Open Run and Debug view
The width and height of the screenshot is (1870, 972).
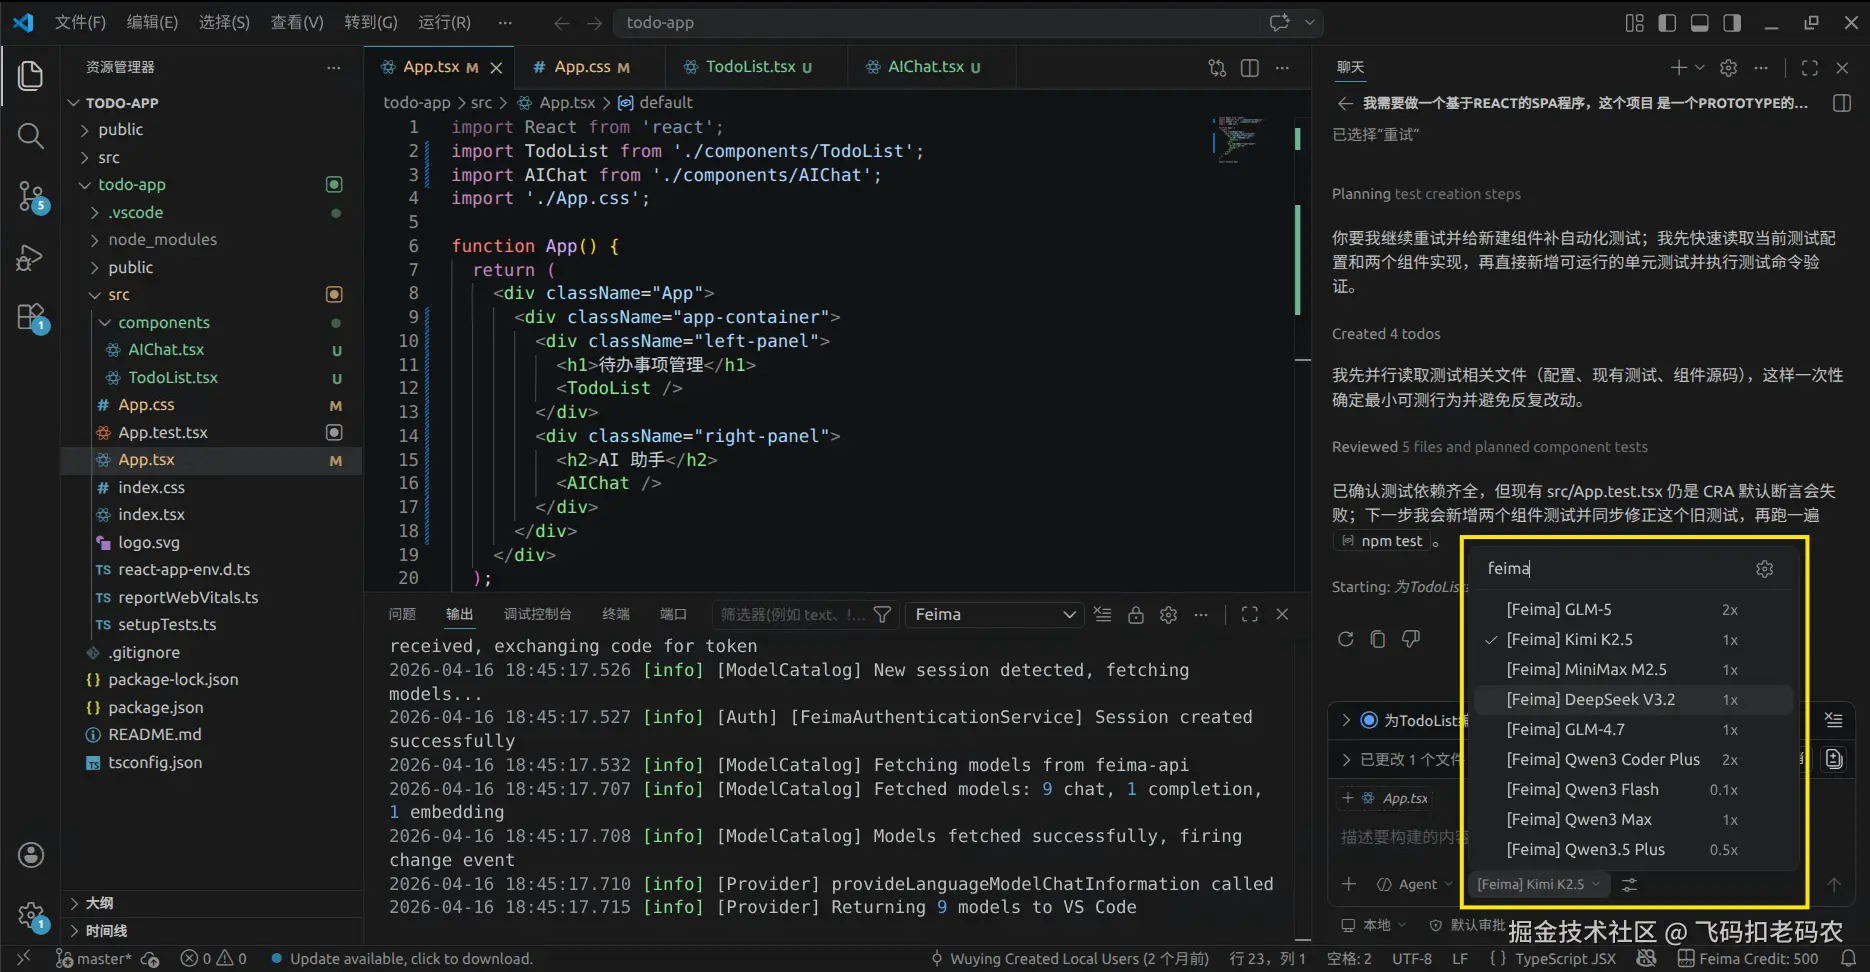[x=31, y=258]
